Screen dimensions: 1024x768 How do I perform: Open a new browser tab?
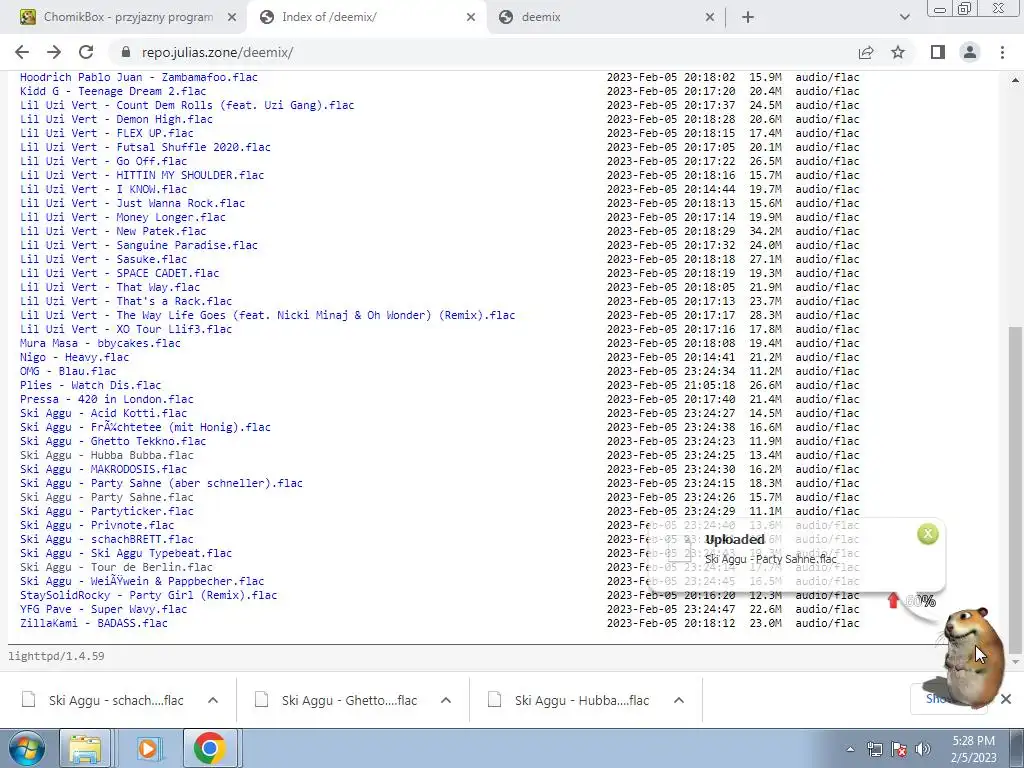[748, 17]
